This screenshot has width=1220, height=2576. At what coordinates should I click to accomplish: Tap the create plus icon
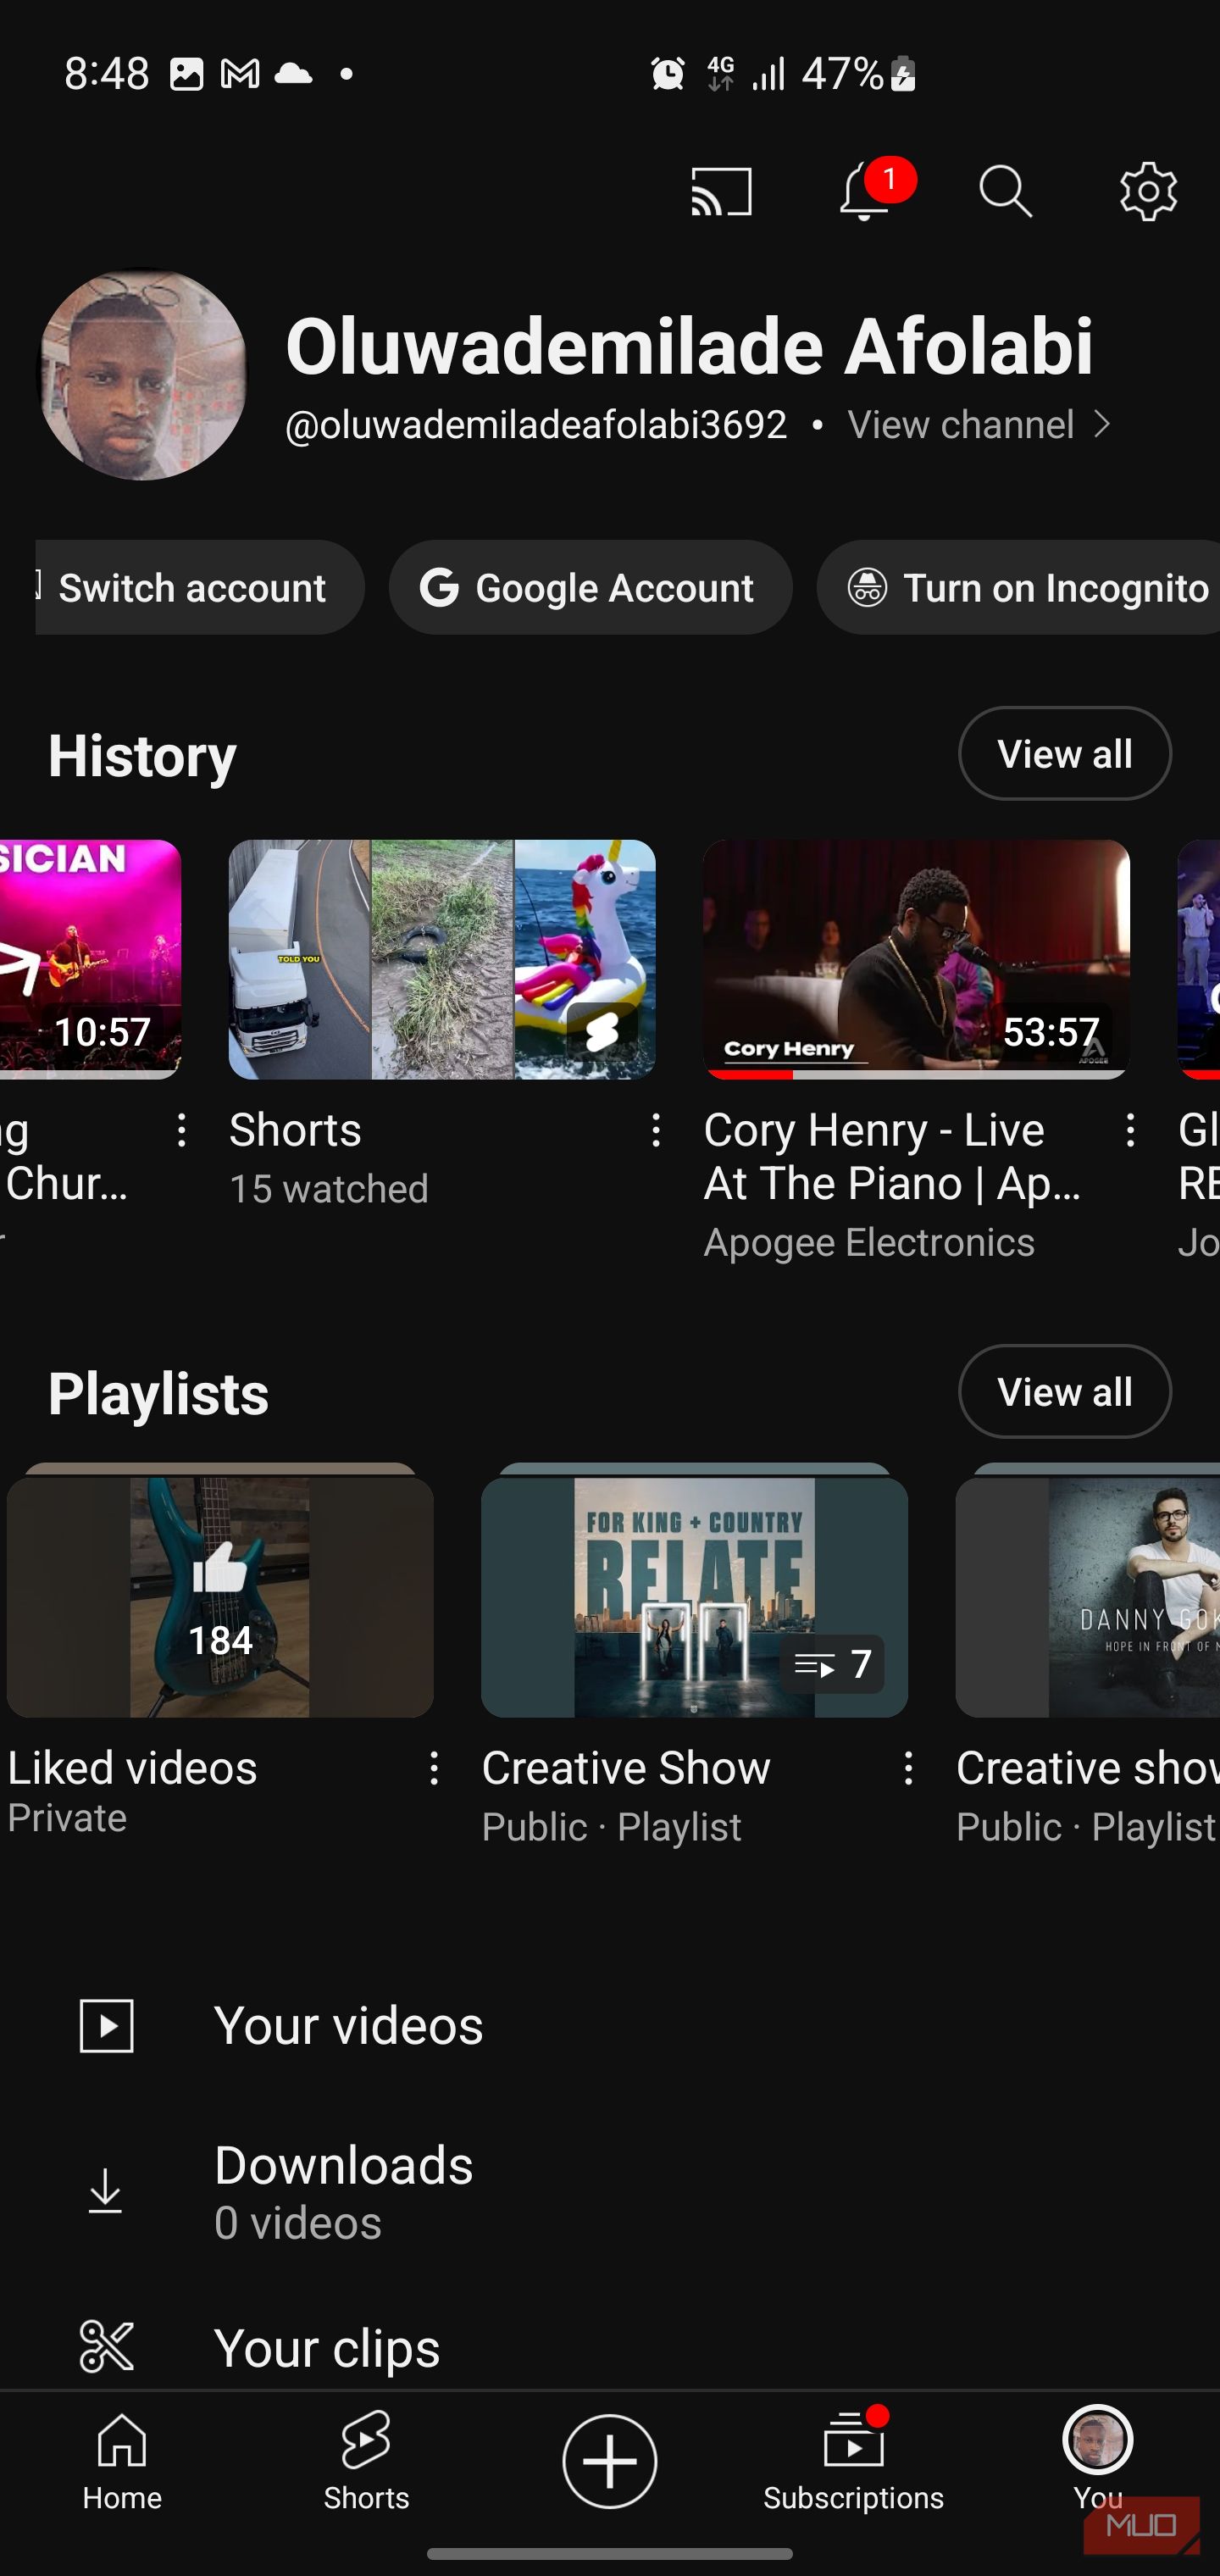tap(609, 2460)
